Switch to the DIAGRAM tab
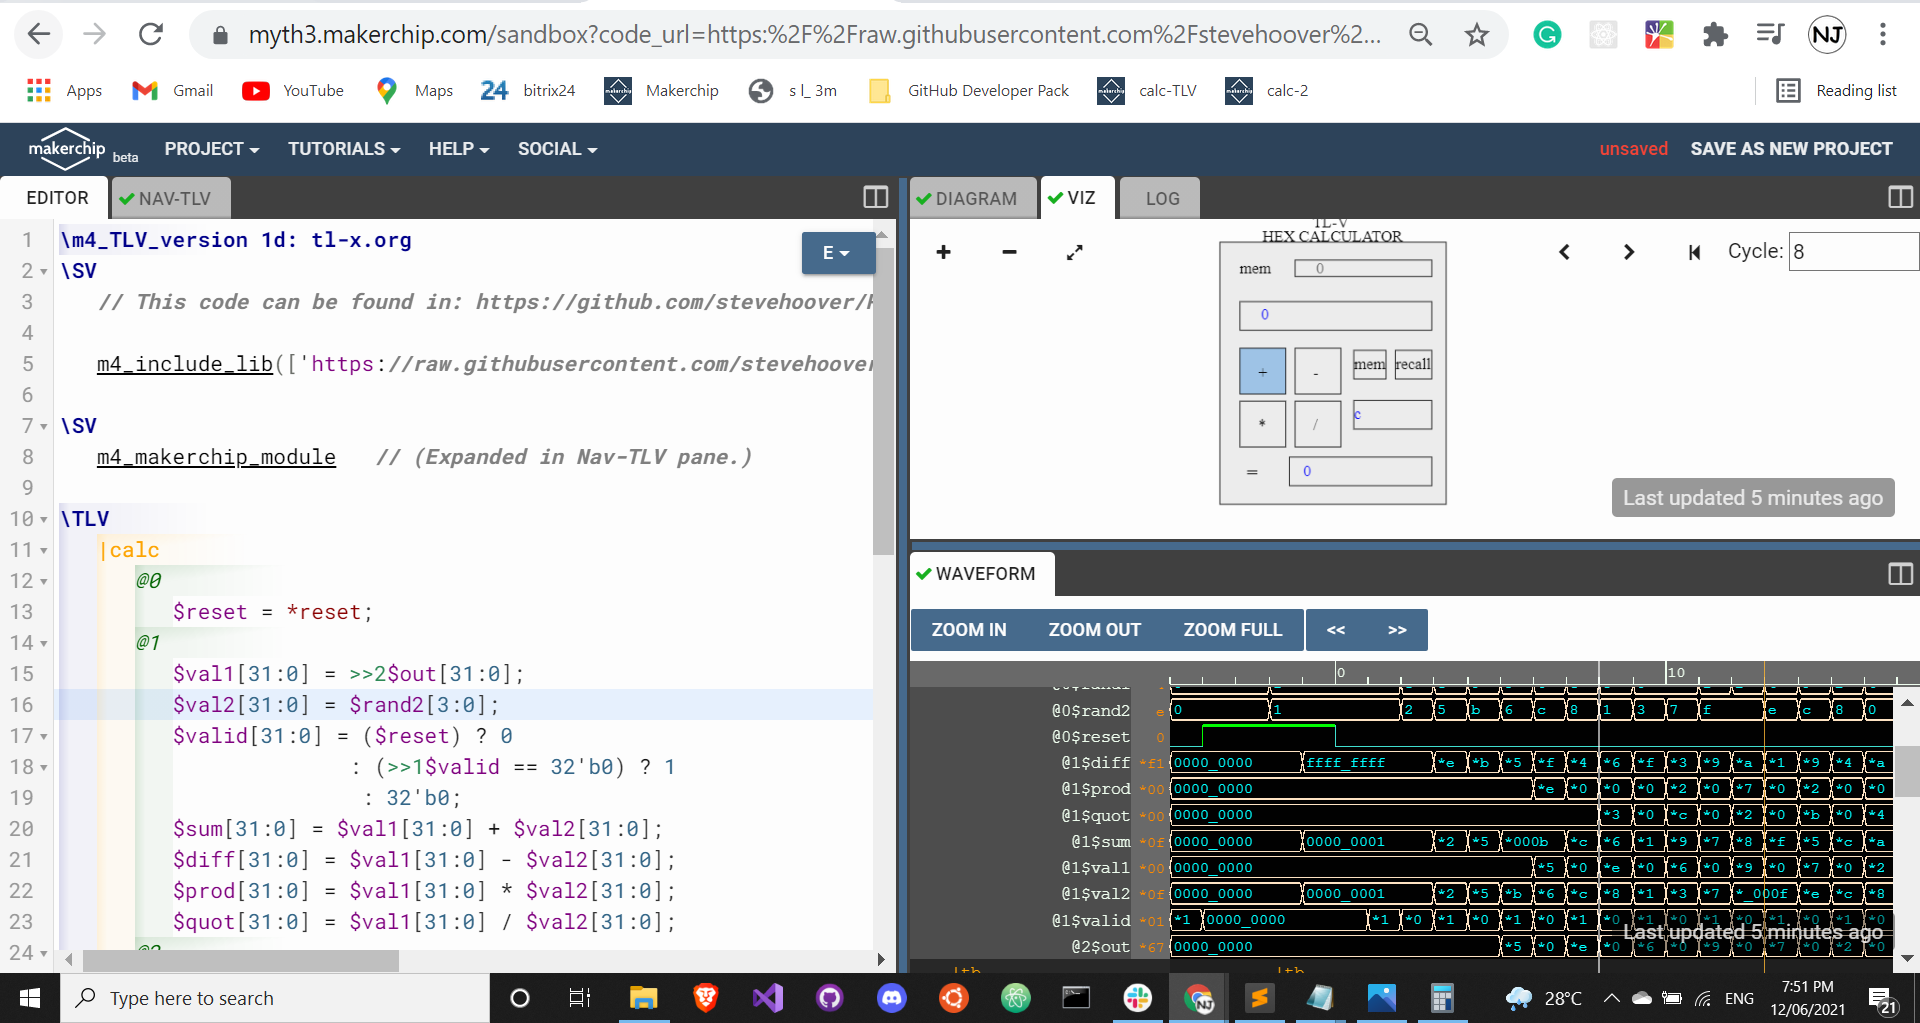Image resolution: width=1920 pixels, height=1023 pixels. click(x=971, y=198)
